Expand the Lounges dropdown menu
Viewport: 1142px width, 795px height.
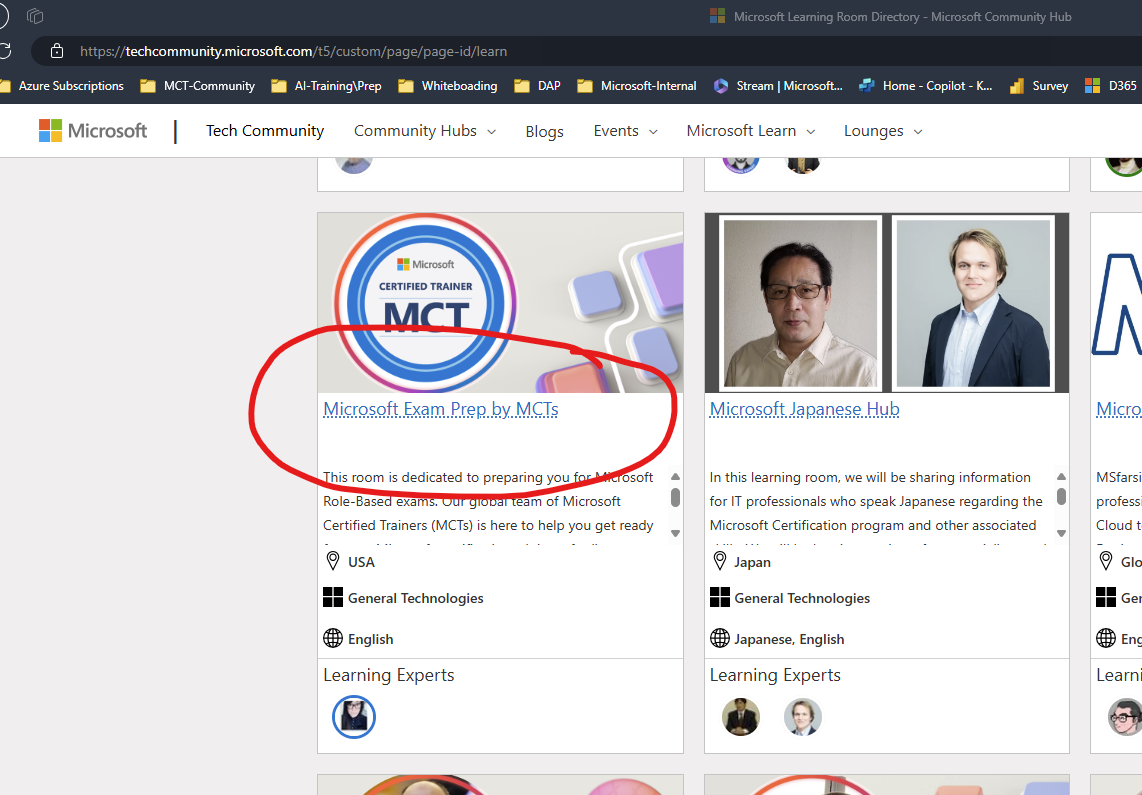(x=883, y=131)
